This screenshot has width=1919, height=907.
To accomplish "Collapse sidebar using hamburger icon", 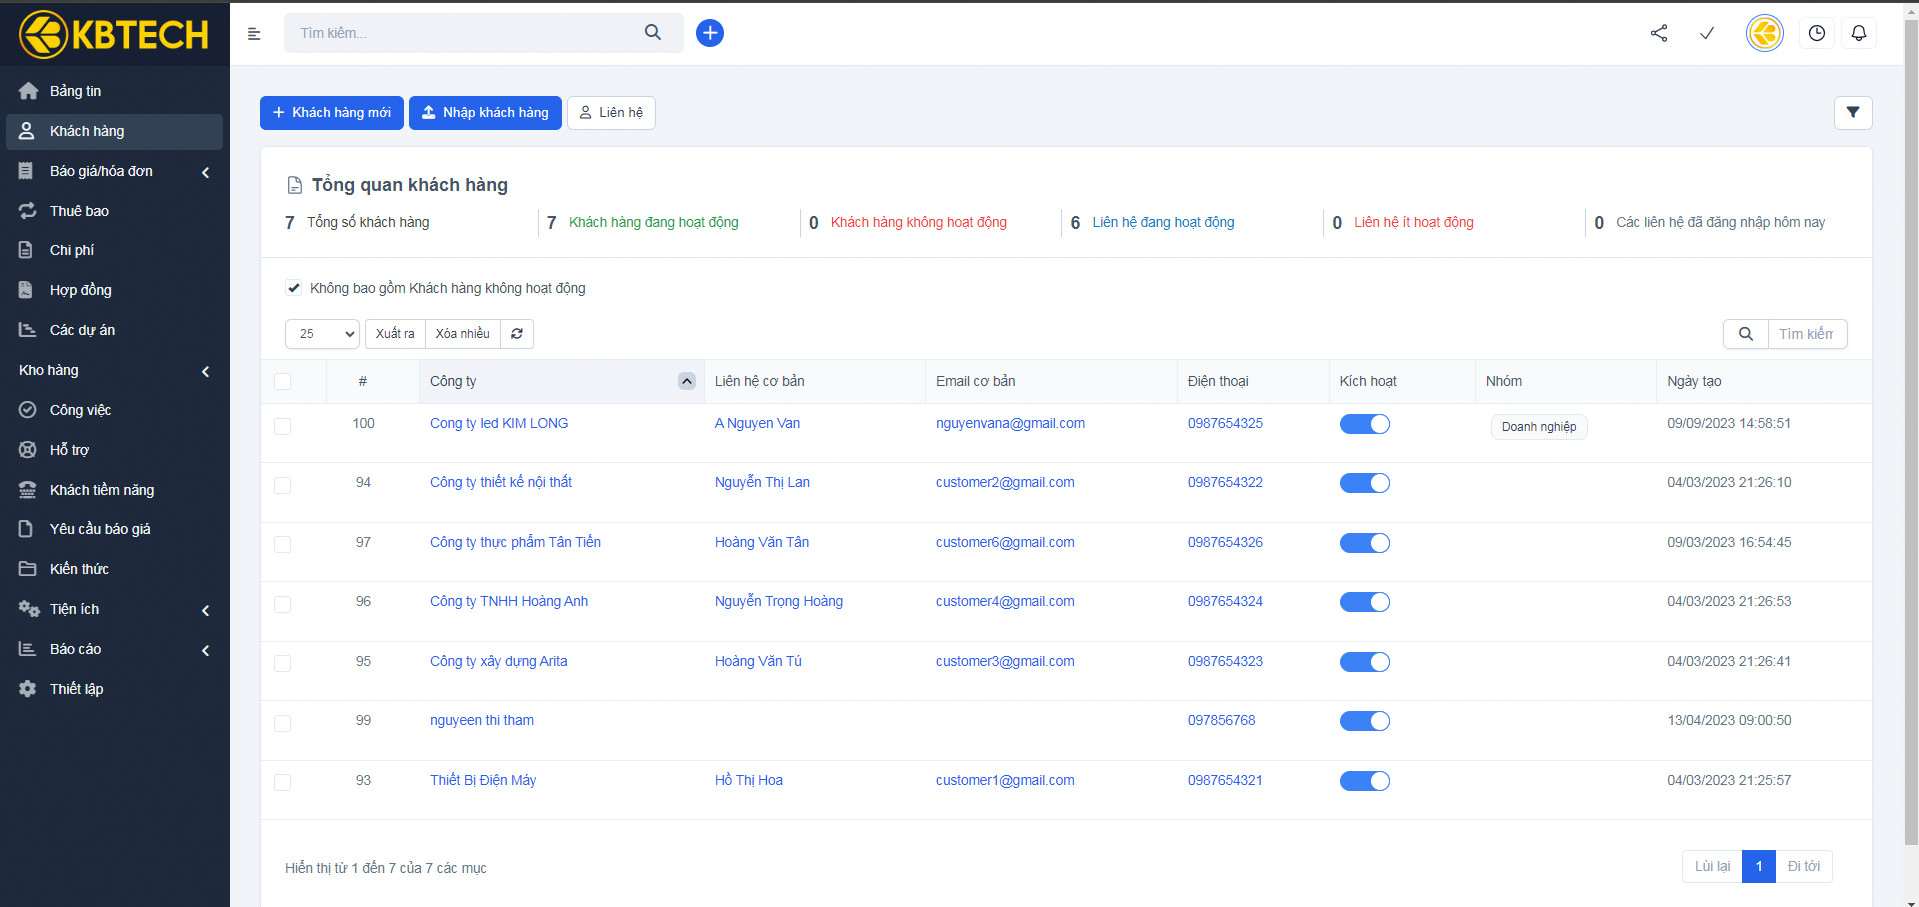I will pos(254,34).
